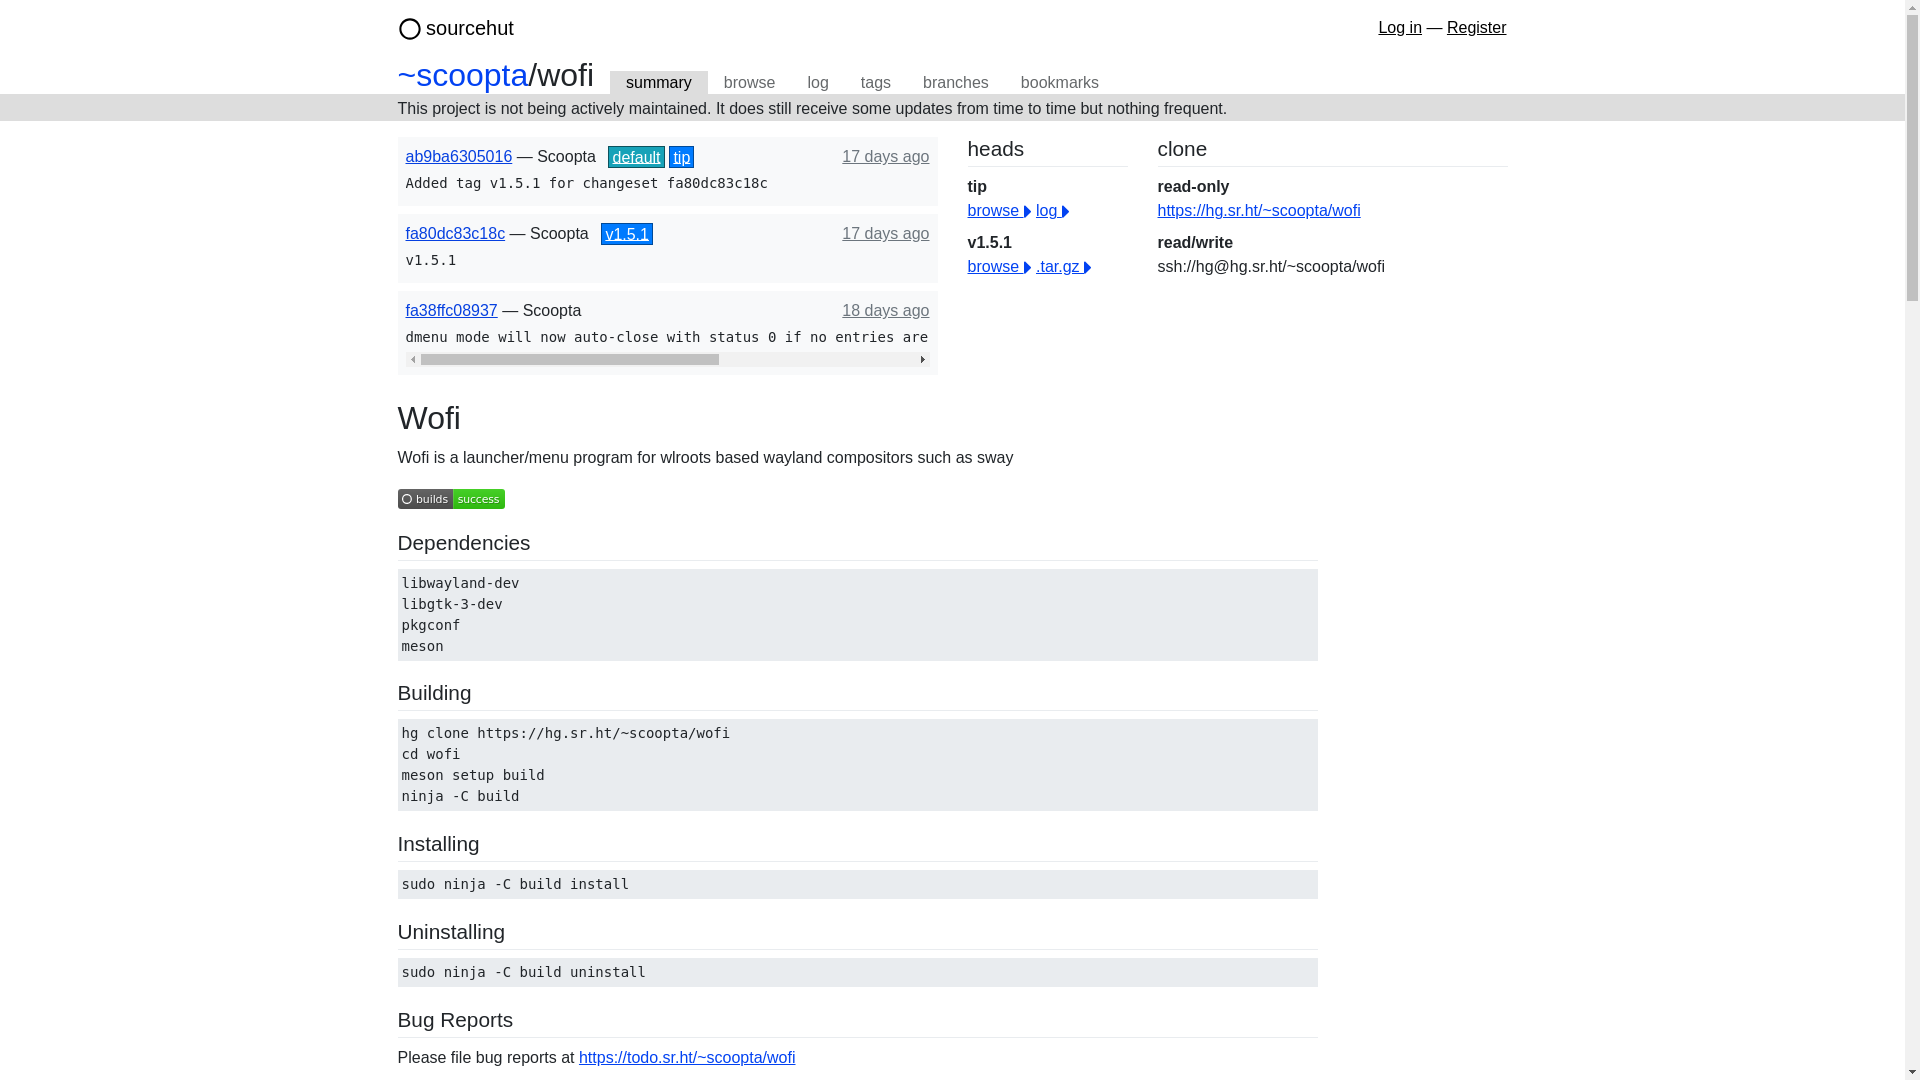Click the ssh read/write clone address text
1920x1080 pixels.
click(x=1271, y=267)
